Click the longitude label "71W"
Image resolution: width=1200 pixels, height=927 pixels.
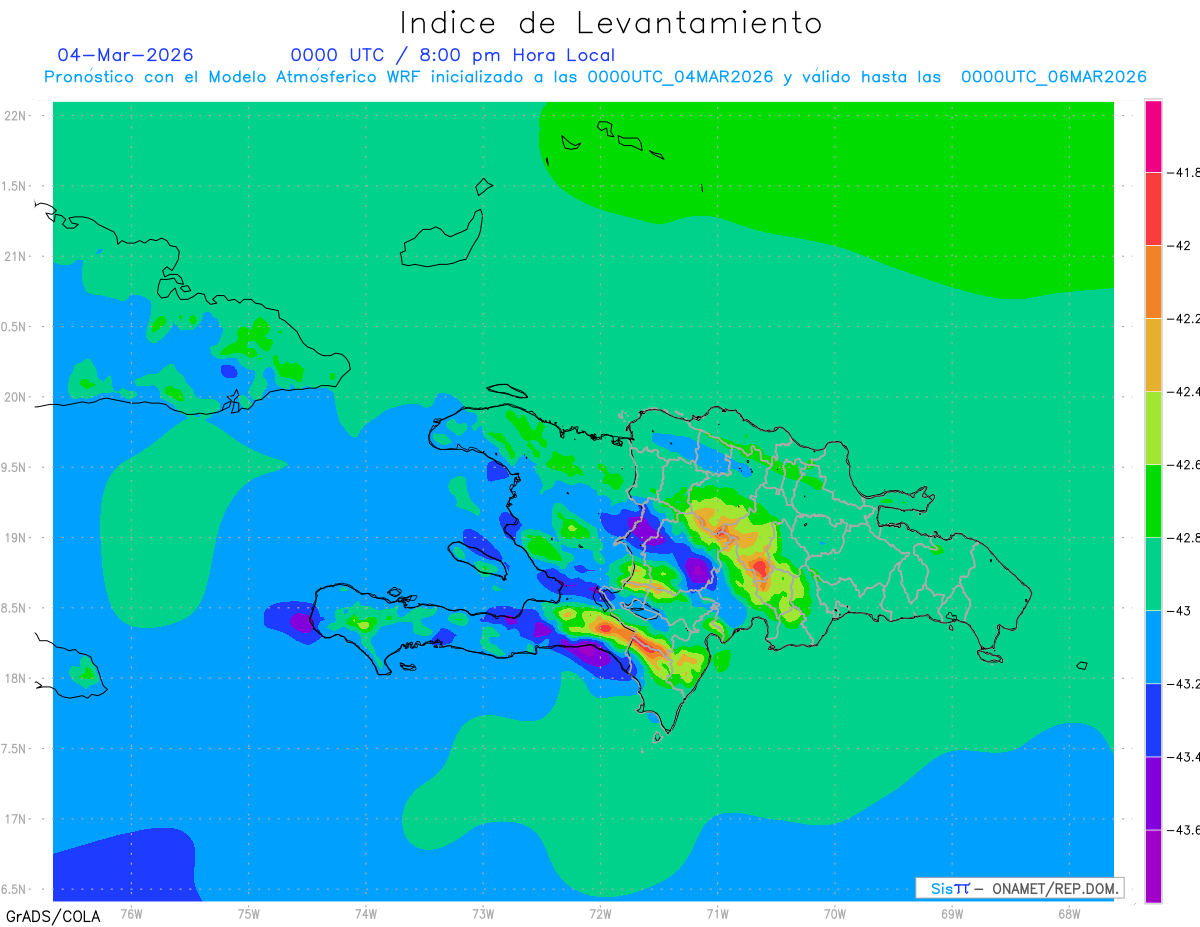coord(717,913)
